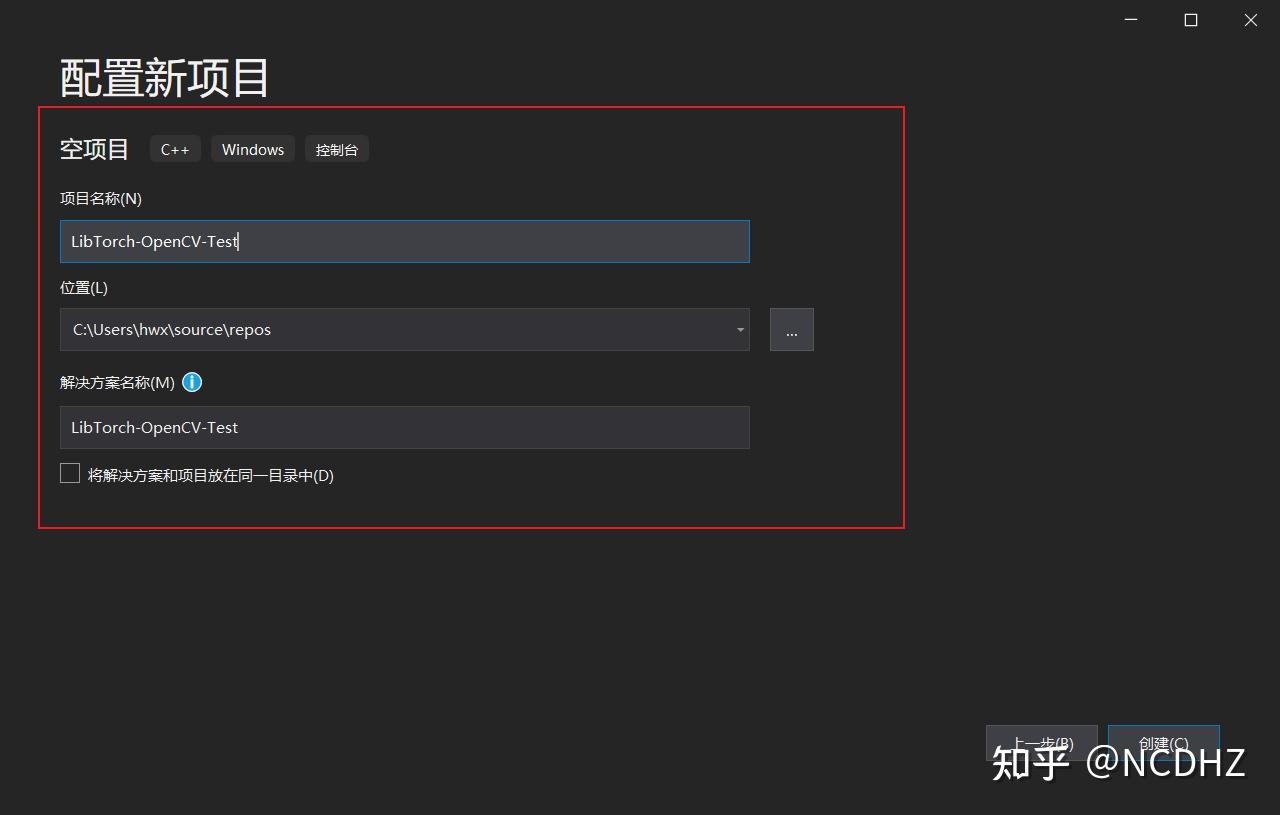
Task: Select the Windows tag
Action: pyautogui.click(x=252, y=148)
